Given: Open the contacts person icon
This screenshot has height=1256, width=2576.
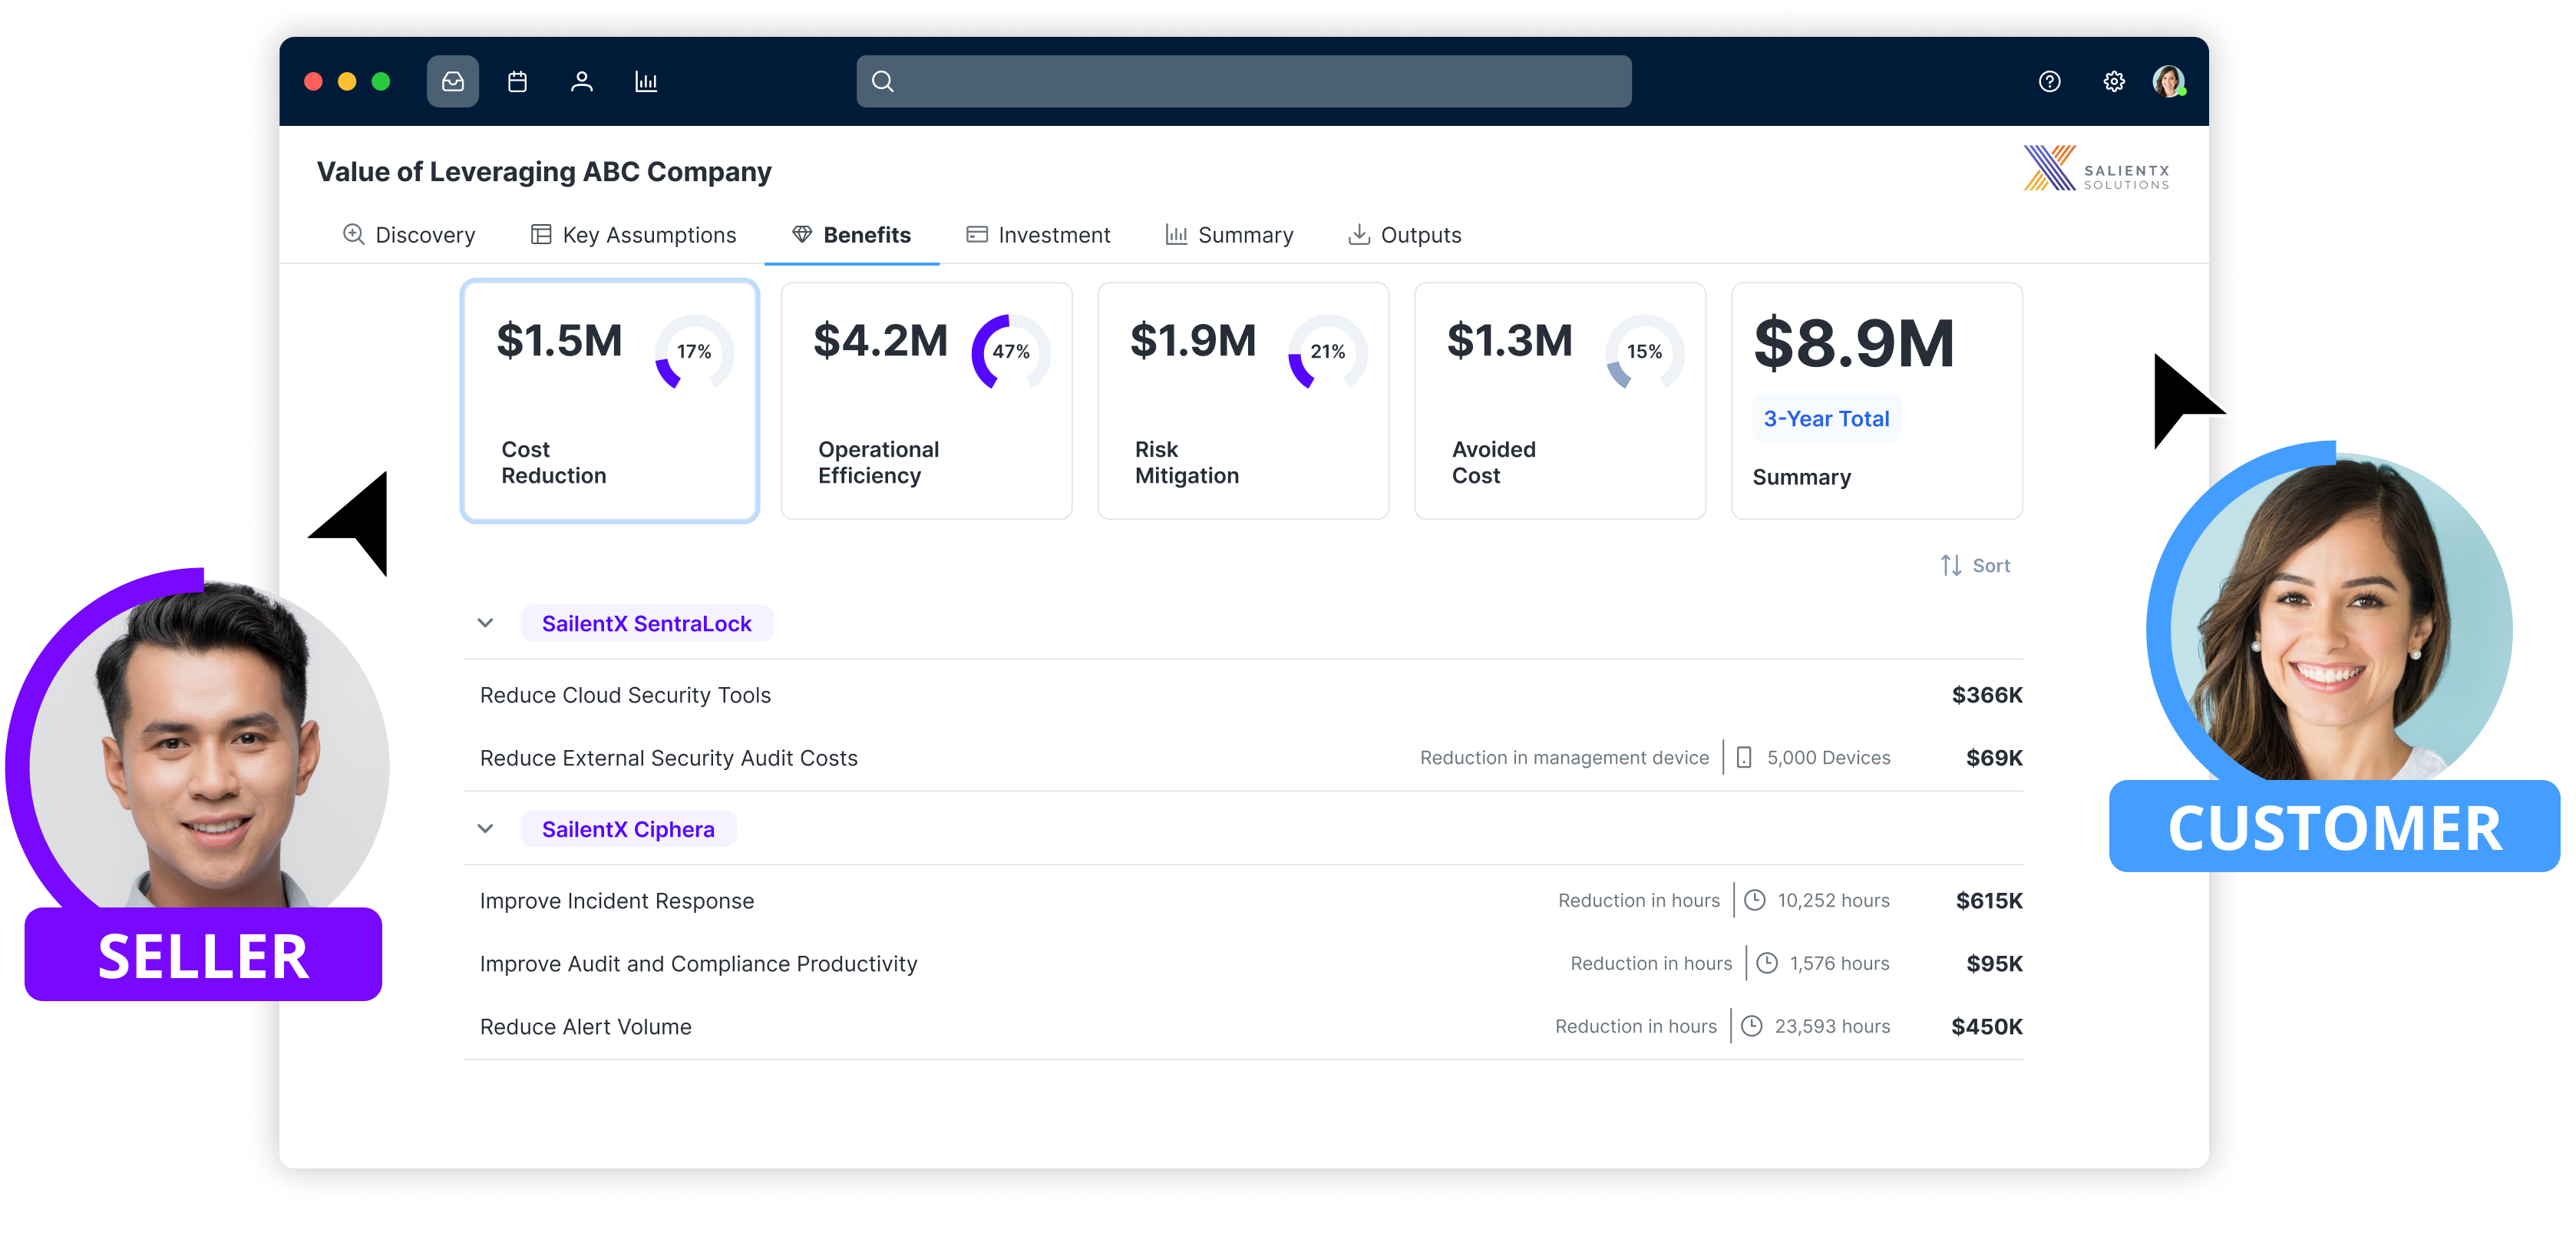Looking at the screenshot, I should tap(581, 81).
